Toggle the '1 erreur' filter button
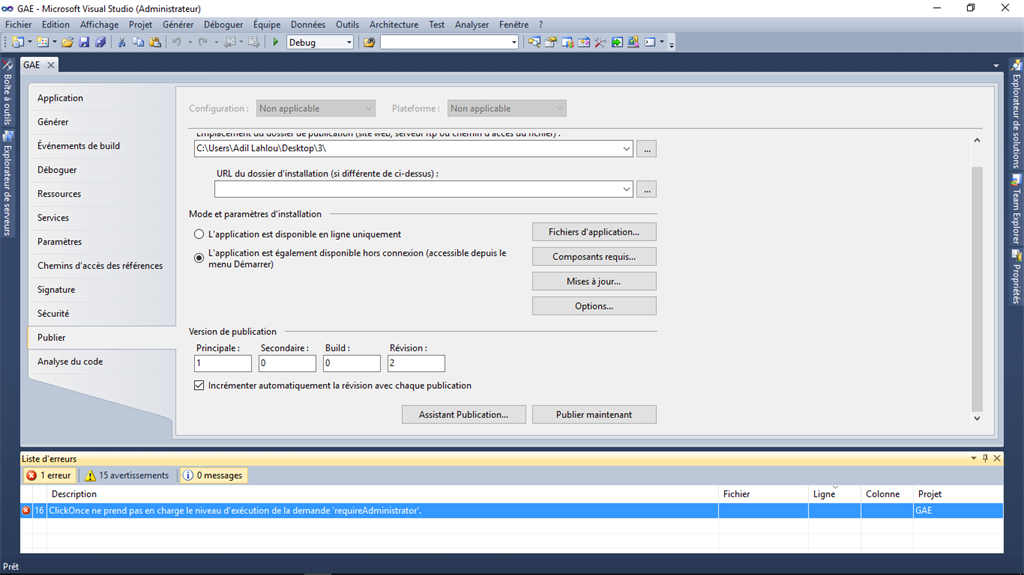This screenshot has width=1024, height=575. [50, 475]
